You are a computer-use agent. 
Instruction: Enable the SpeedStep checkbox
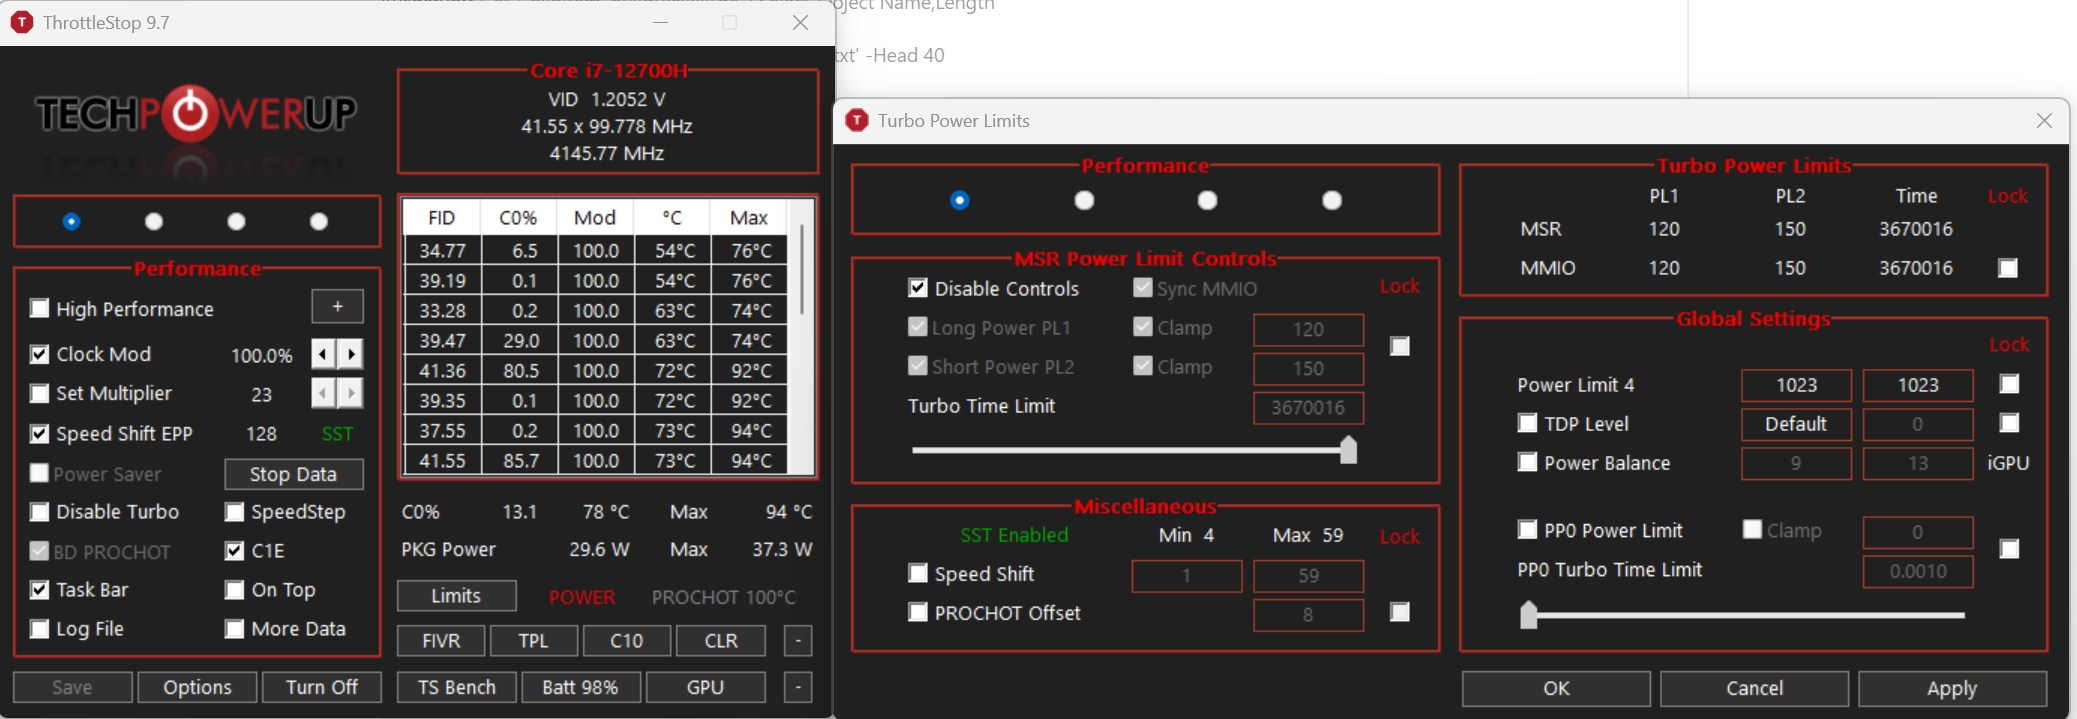pyautogui.click(x=234, y=512)
